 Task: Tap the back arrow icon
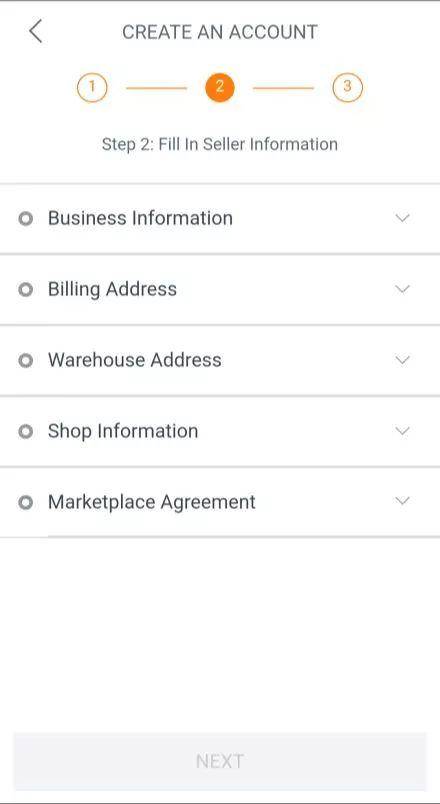(x=35, y=31)
